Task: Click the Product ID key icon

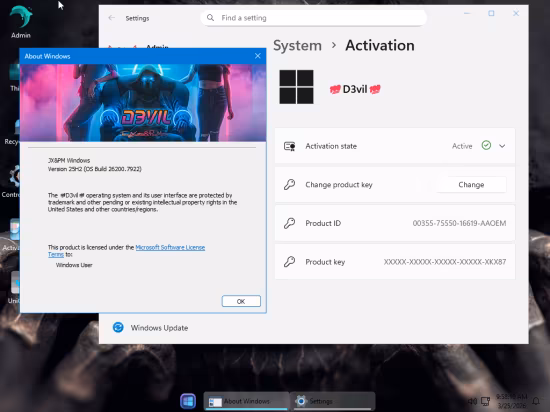Action: (x=289, y=223)
